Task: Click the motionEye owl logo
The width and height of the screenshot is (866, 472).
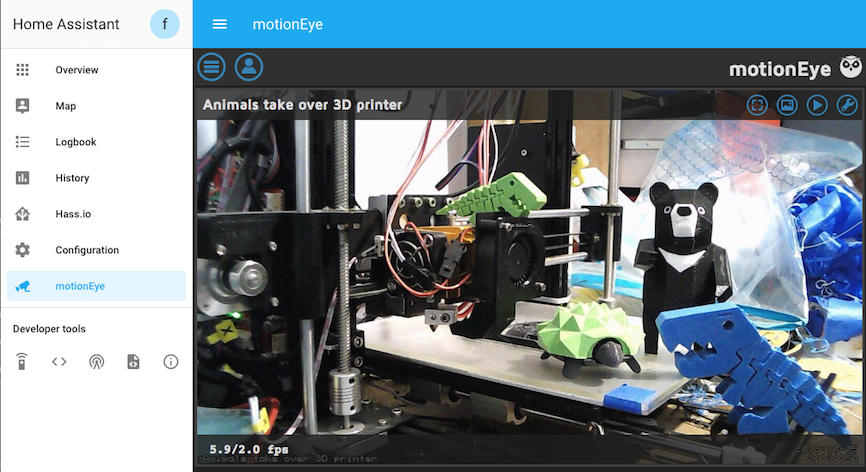Action: tap(851, 67)
